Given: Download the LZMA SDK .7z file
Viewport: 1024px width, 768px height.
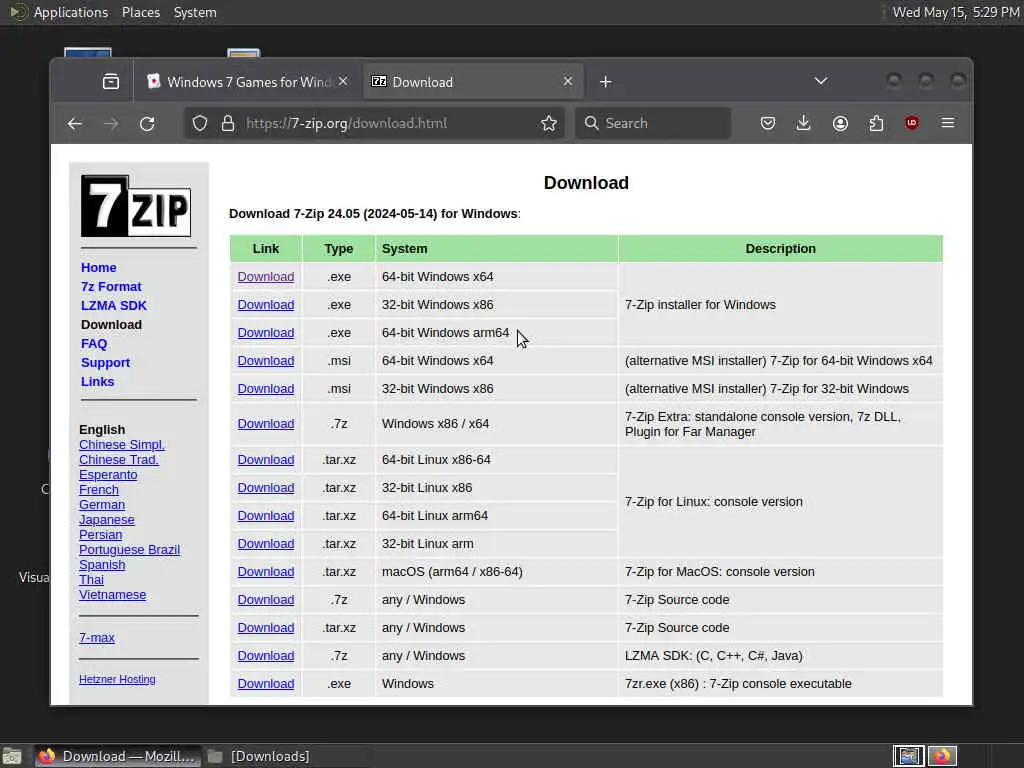Looking at the screenshot, I should [266, 656].
